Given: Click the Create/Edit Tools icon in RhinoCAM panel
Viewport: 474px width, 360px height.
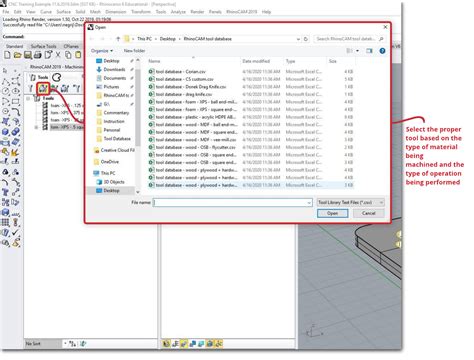Looking at the screenshot, I should pos(31,88).
